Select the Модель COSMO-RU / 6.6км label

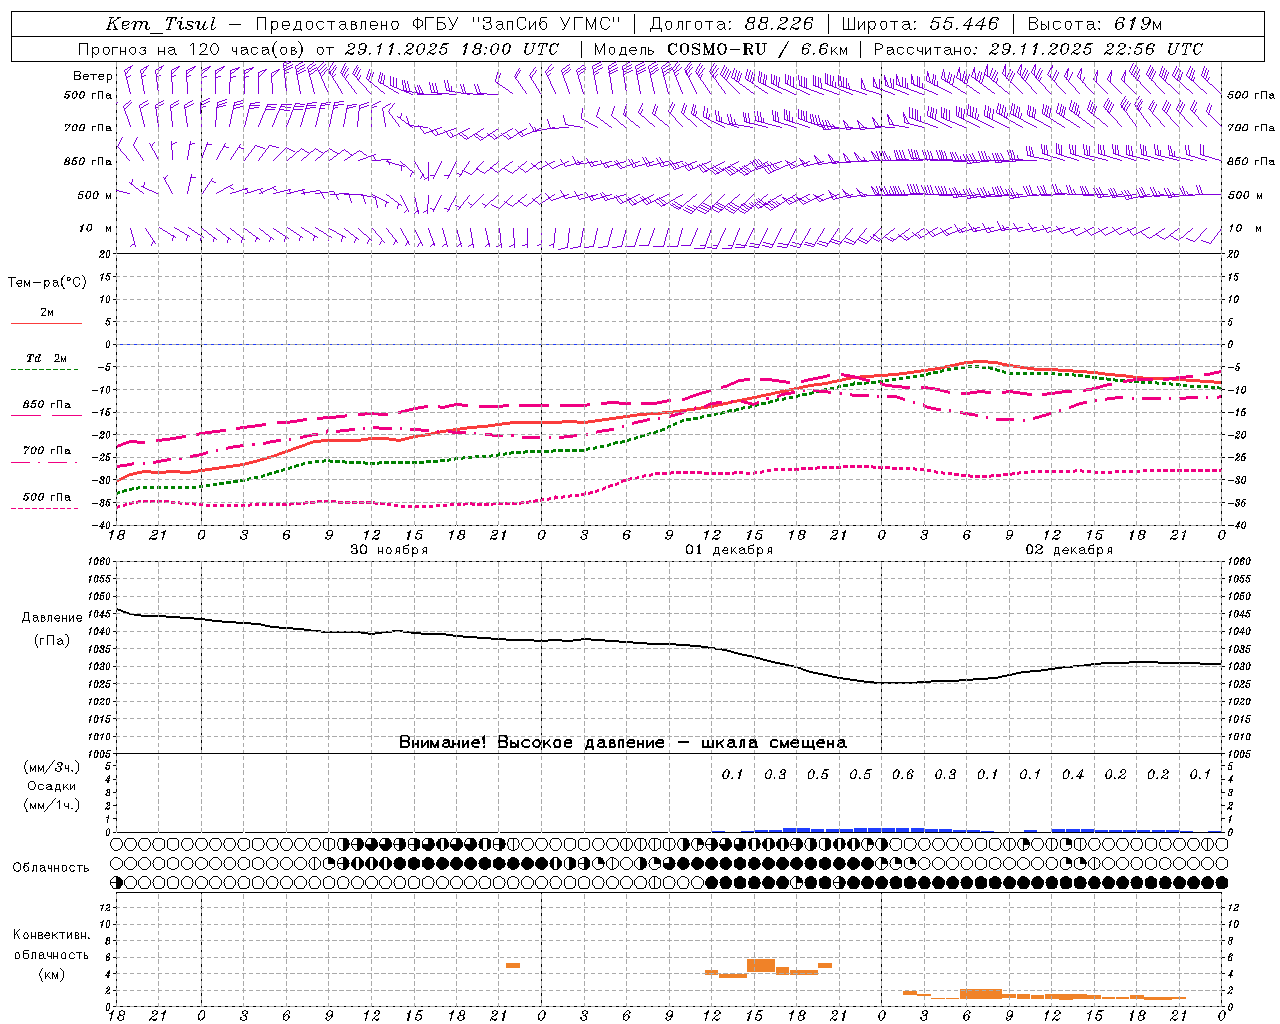pos(720,49)
